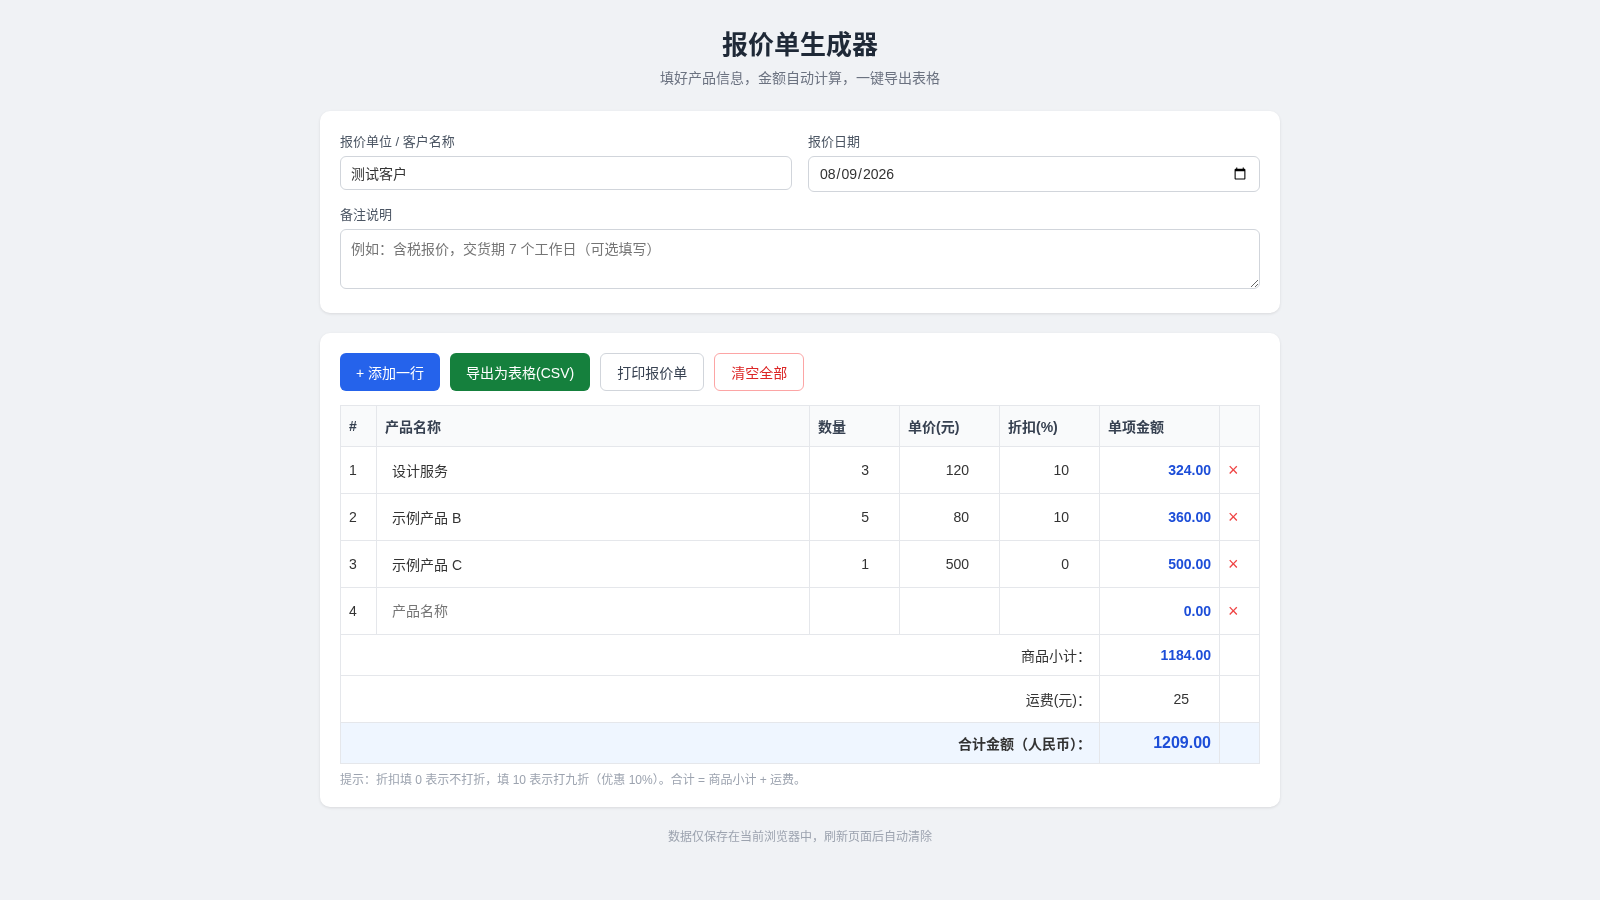Click the empty unit price cell in row 4
This screenshot has height=900, width=1600.
click(949, 611)
